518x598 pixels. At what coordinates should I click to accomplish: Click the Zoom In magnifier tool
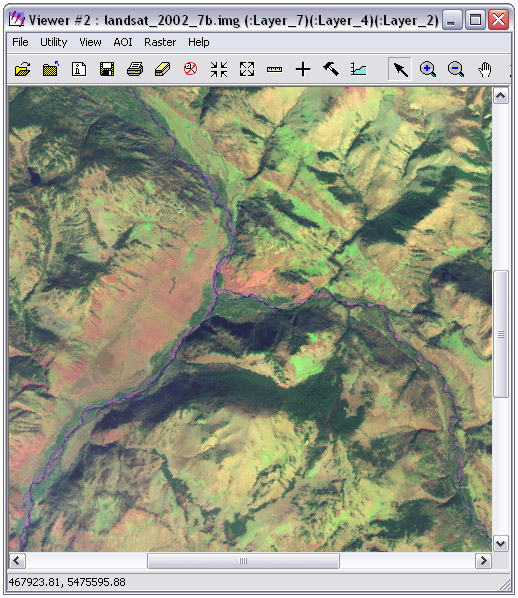428,69
